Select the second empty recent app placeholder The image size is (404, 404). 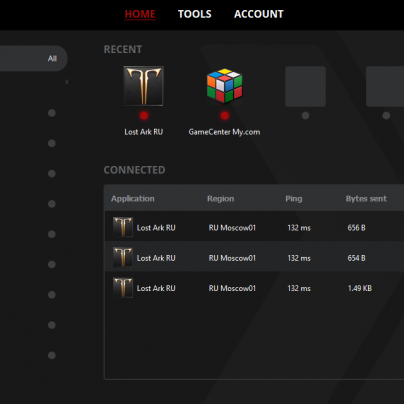coord(385,86)
